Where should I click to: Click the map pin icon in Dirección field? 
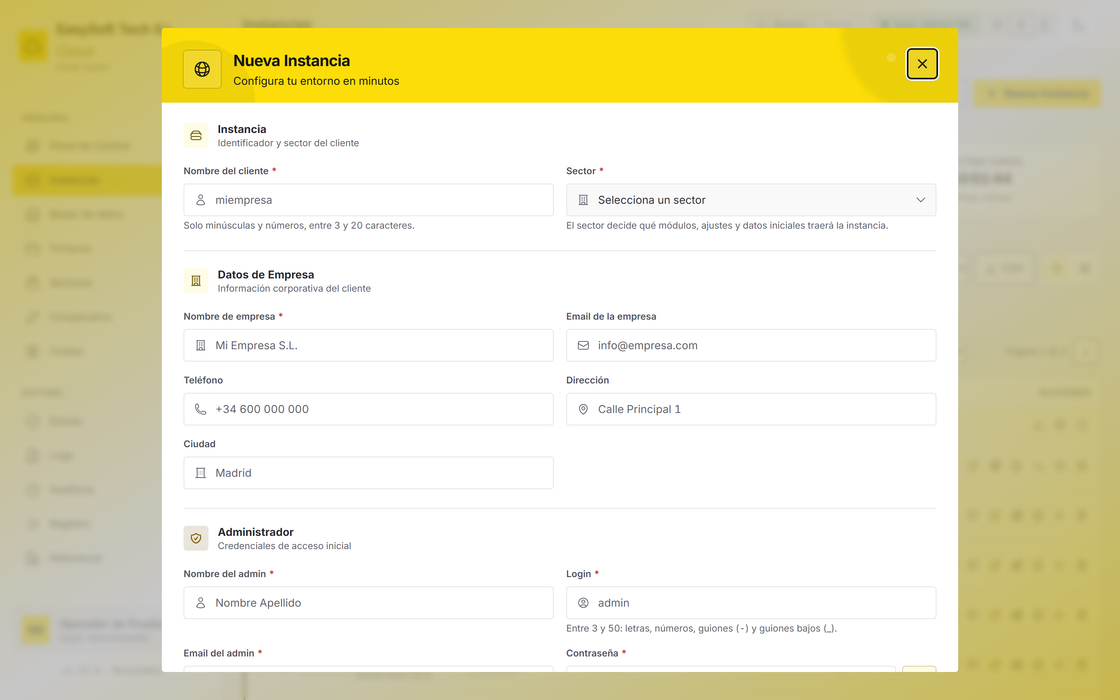click(x=583, y=409)
